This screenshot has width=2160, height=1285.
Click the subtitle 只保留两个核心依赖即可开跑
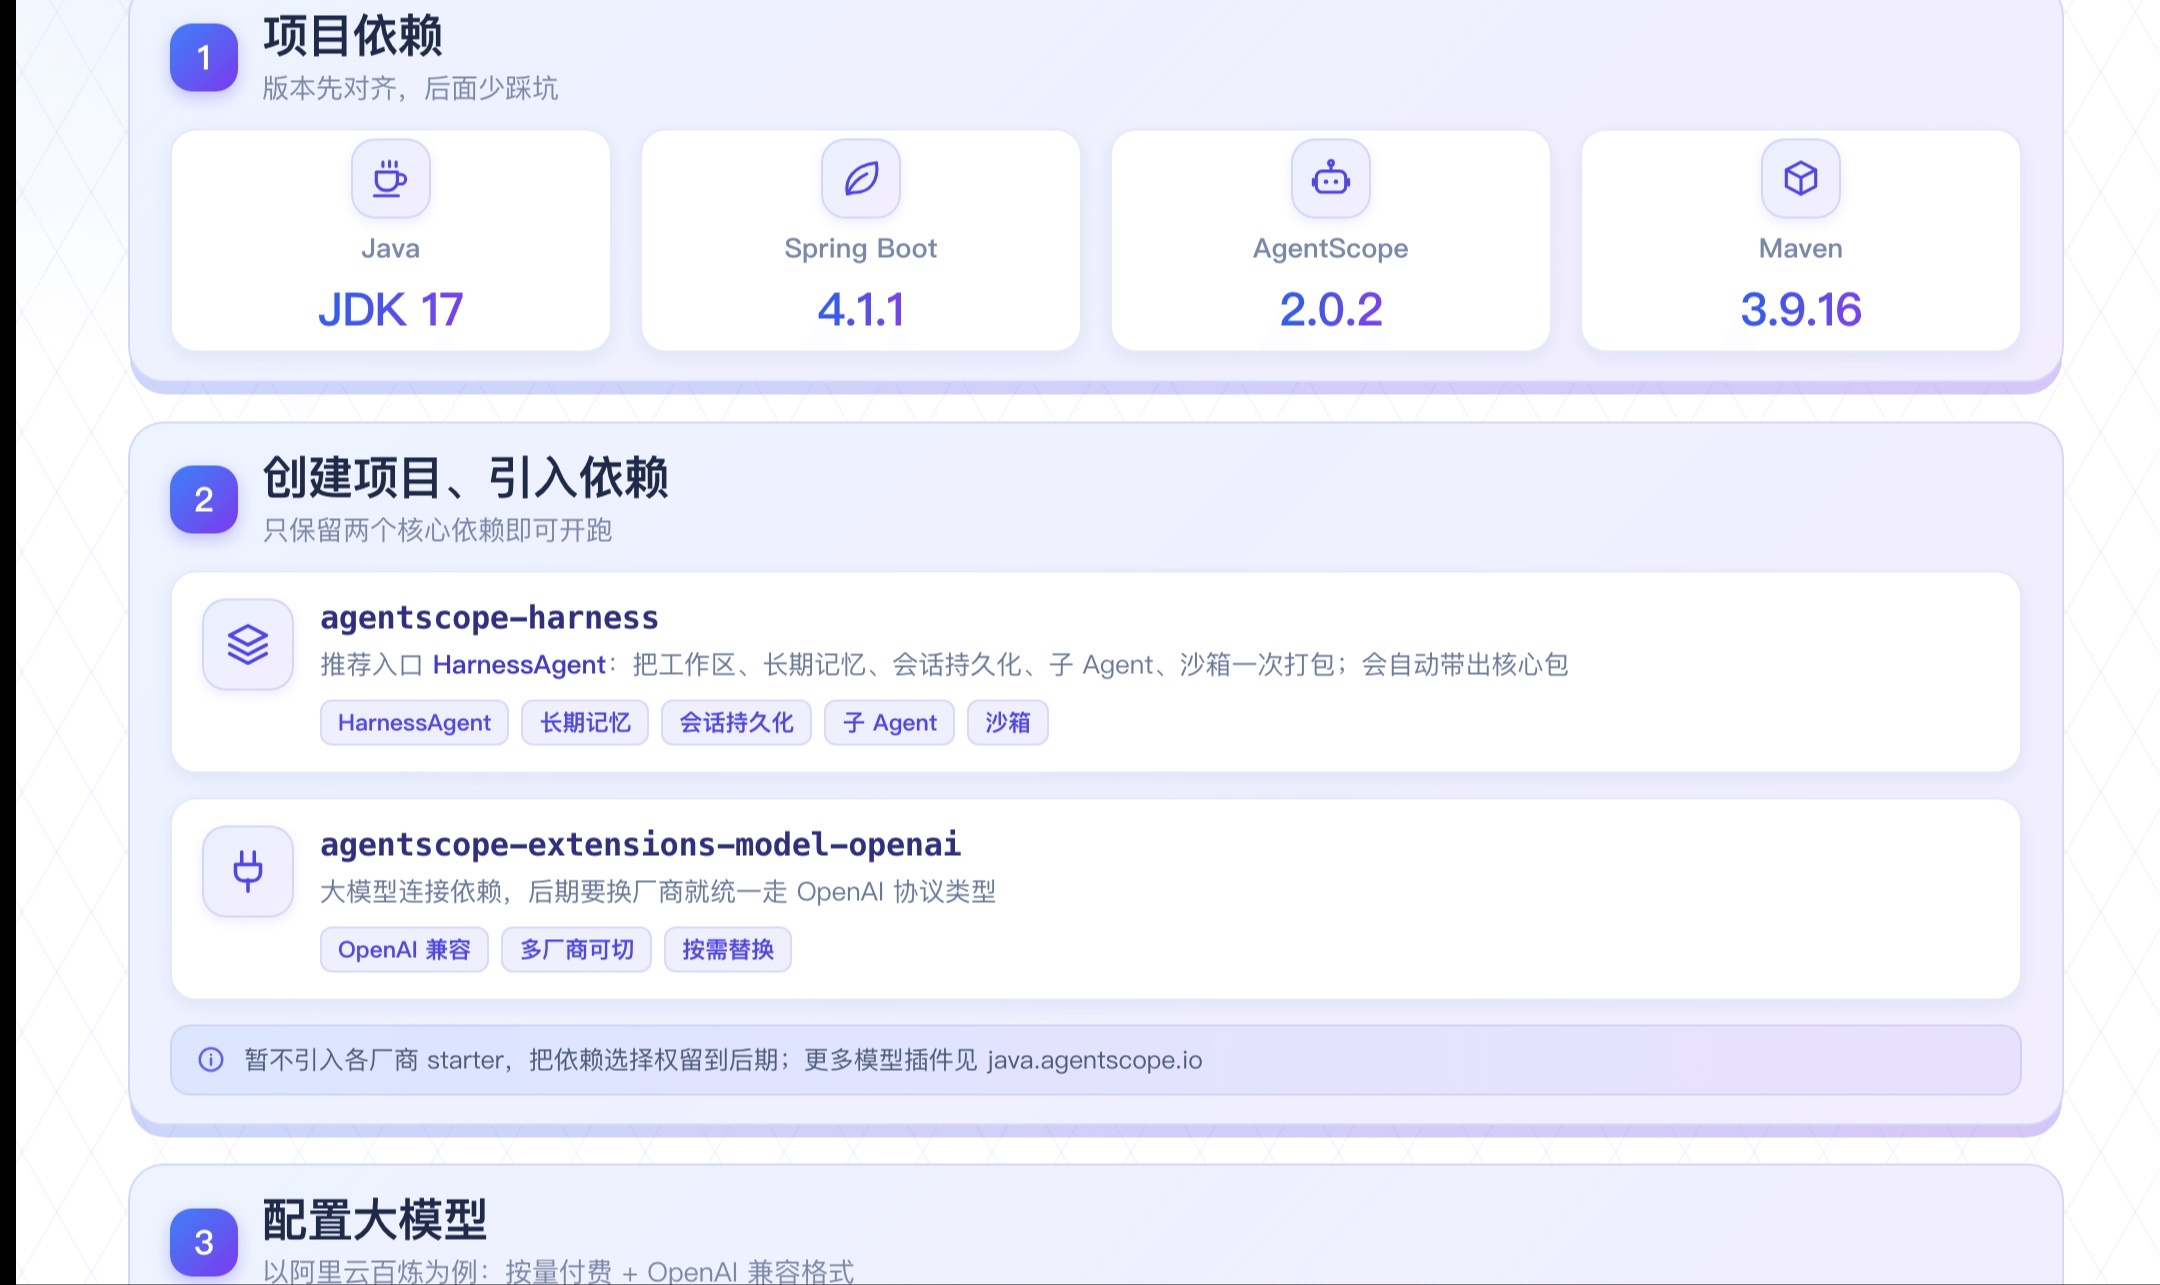tap(437, 530)
